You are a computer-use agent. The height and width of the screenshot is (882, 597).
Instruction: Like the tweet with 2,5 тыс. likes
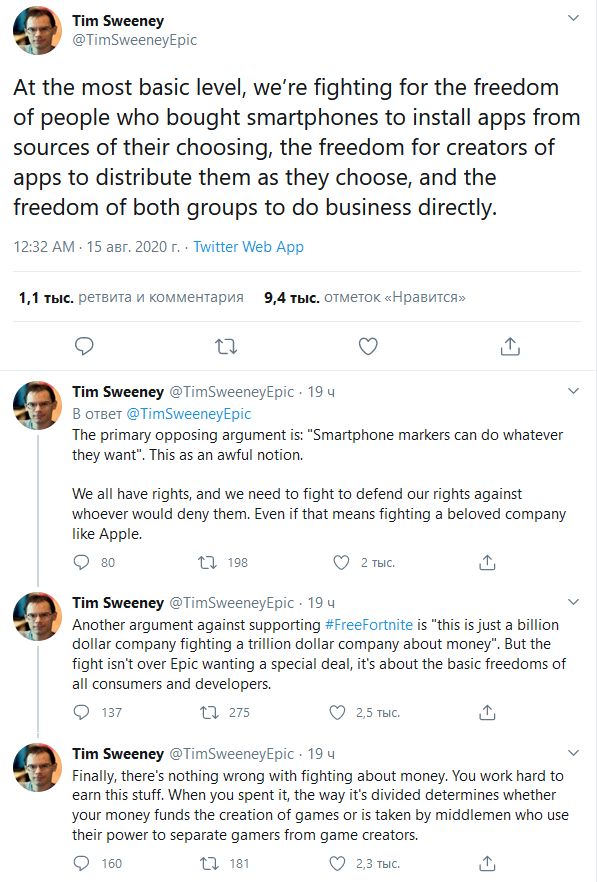coord(337,712)
